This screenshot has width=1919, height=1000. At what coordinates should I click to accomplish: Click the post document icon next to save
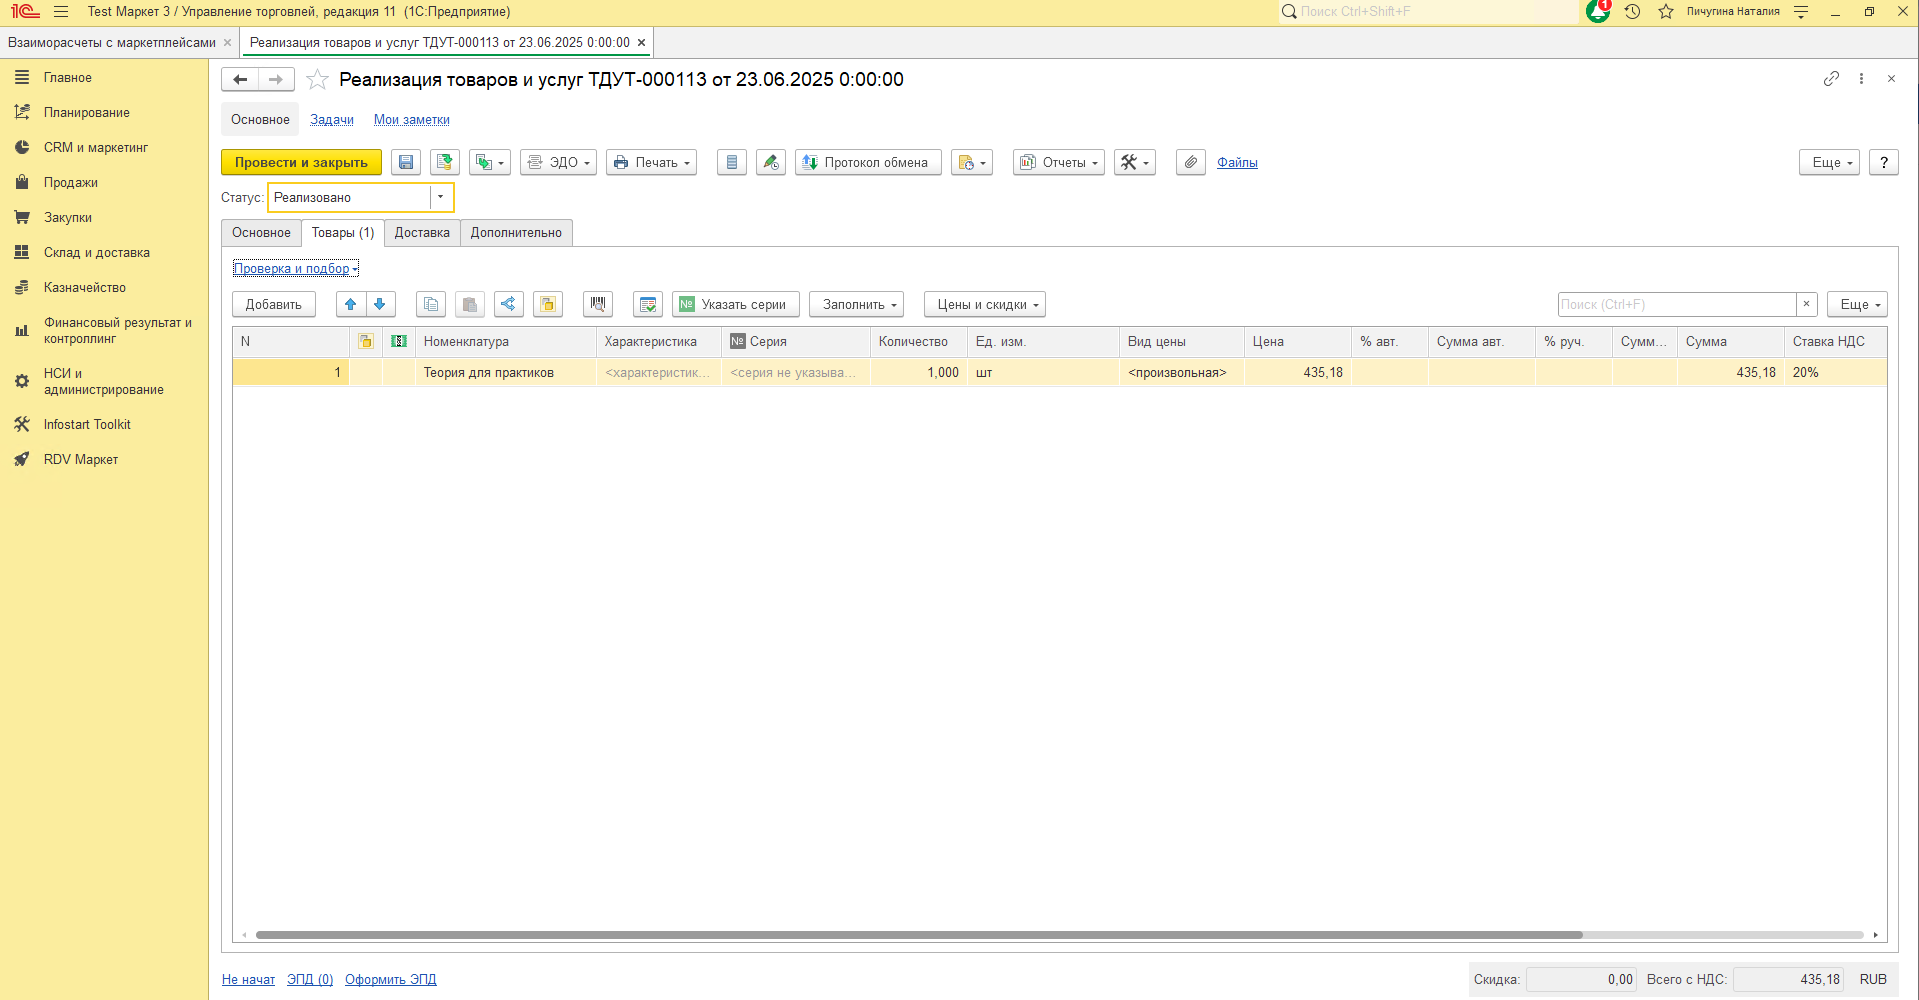coord(445,162)
